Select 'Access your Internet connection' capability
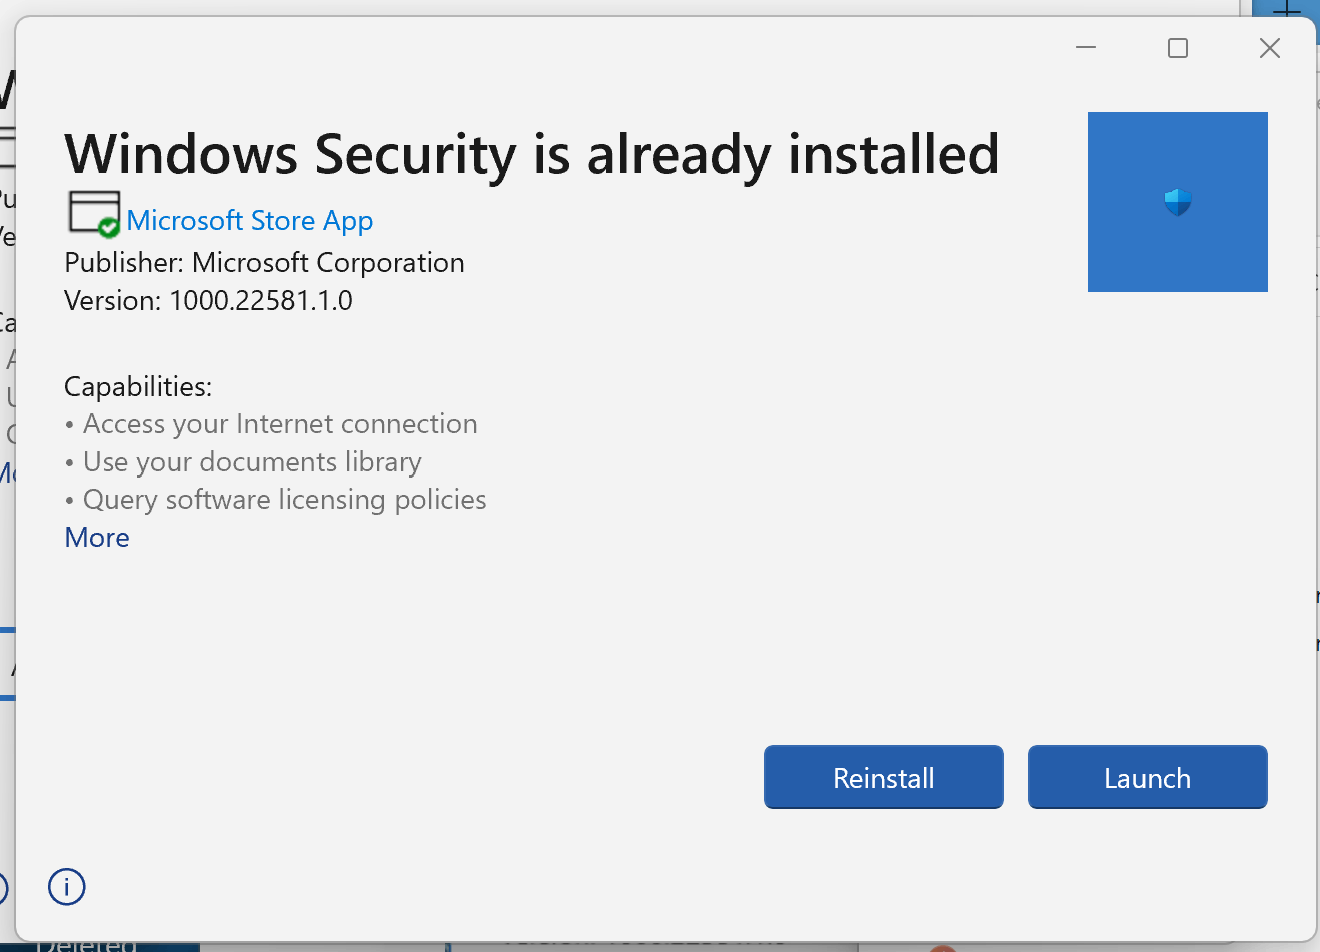1320x952 pixels. (x=280, y=424)
